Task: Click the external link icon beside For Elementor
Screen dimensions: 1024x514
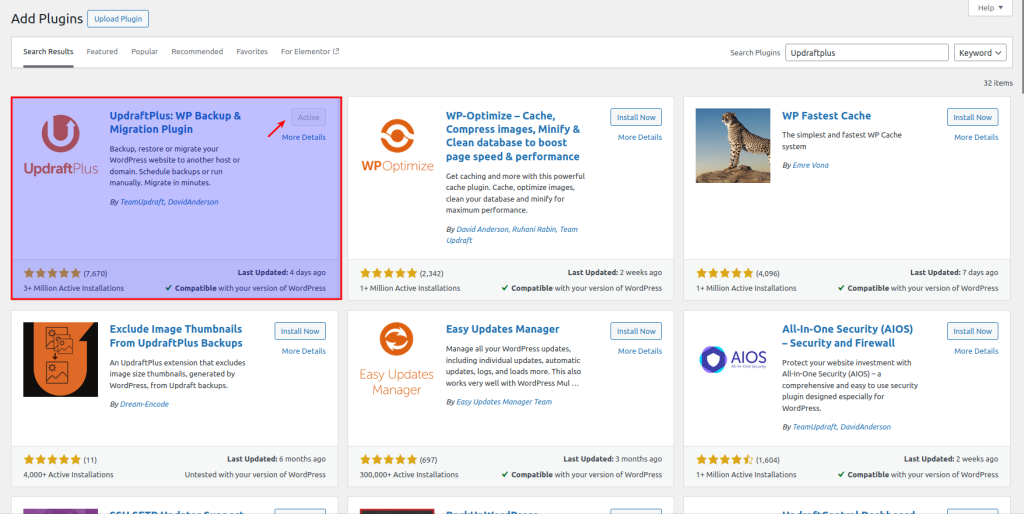Action: click(x=336, y=51)
